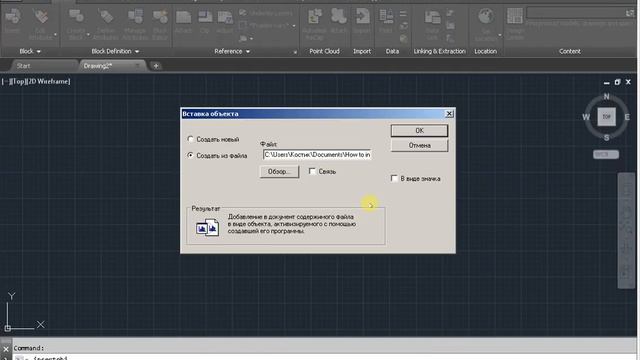This screenshot has height=360, width=640.
Task: Open the Reference panel dialog launcher
Action: pos(295,52)
